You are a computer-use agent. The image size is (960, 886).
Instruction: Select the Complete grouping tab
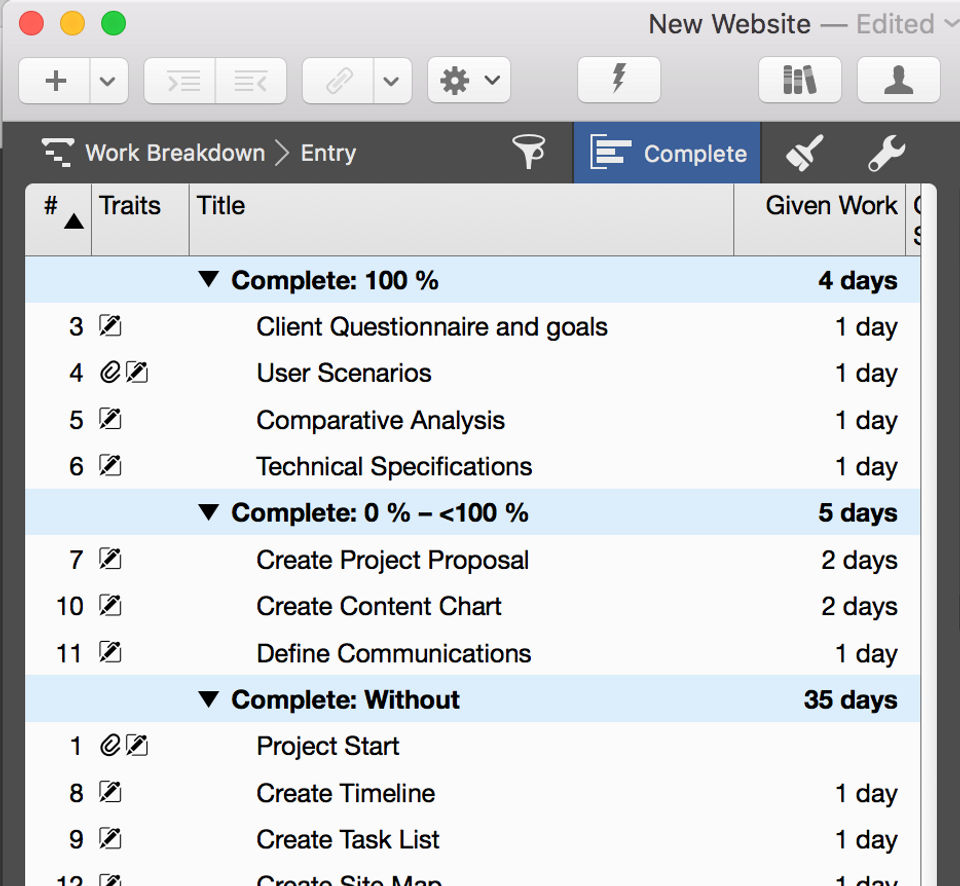pos(668,153)
